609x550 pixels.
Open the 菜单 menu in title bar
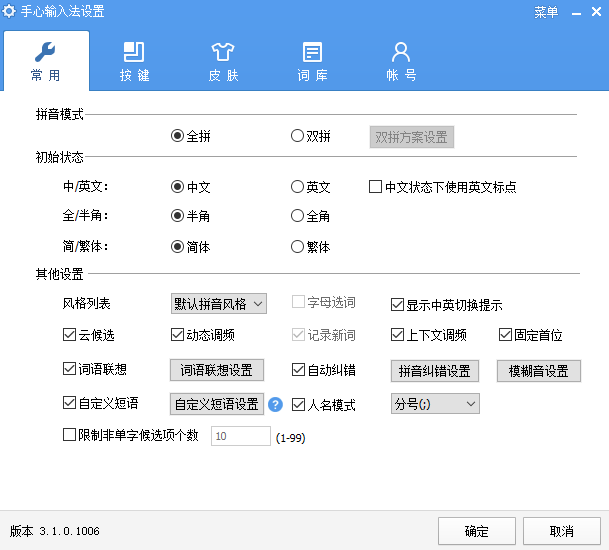546,12
